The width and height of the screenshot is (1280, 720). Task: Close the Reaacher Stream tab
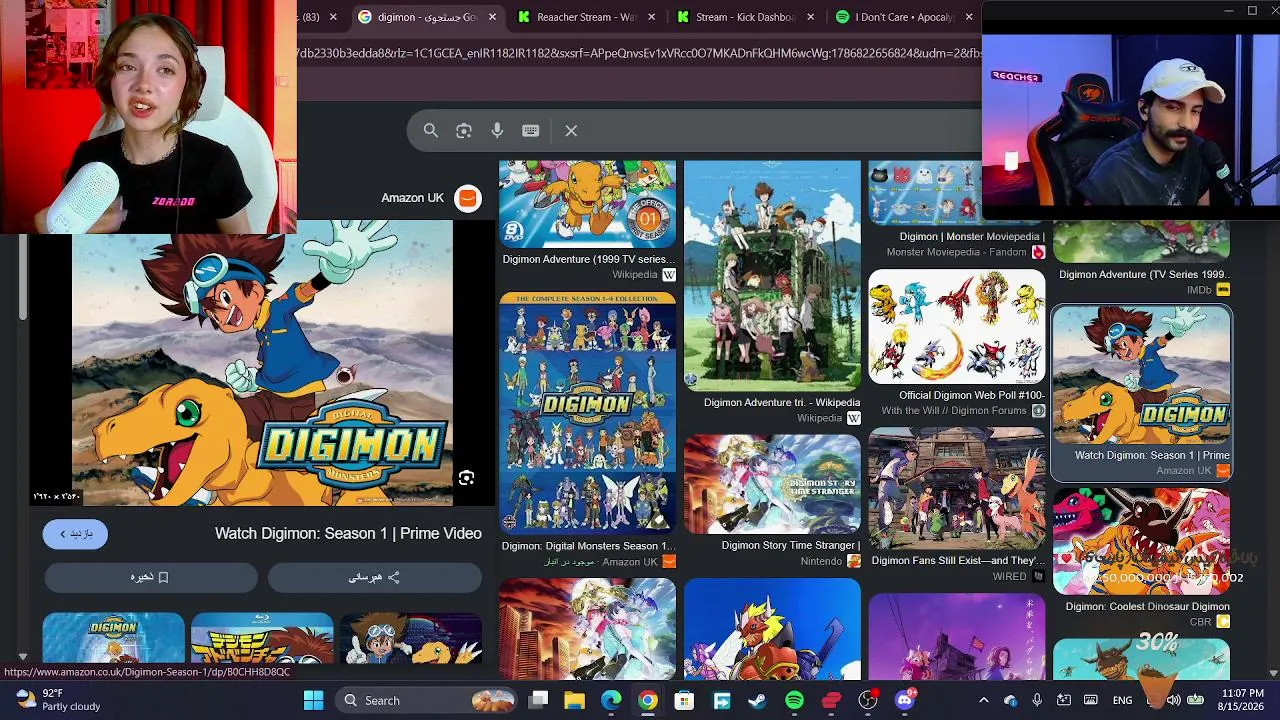[x=652, y=17]
